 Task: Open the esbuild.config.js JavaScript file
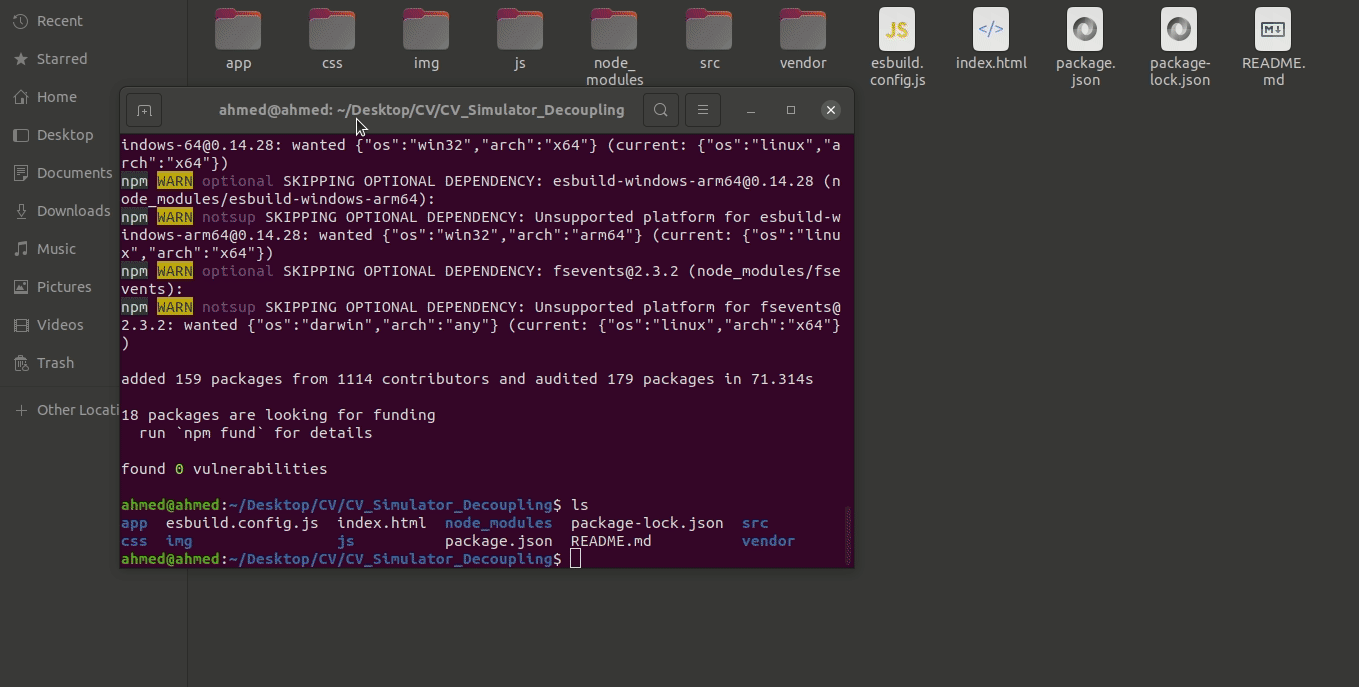pos(897,30)
